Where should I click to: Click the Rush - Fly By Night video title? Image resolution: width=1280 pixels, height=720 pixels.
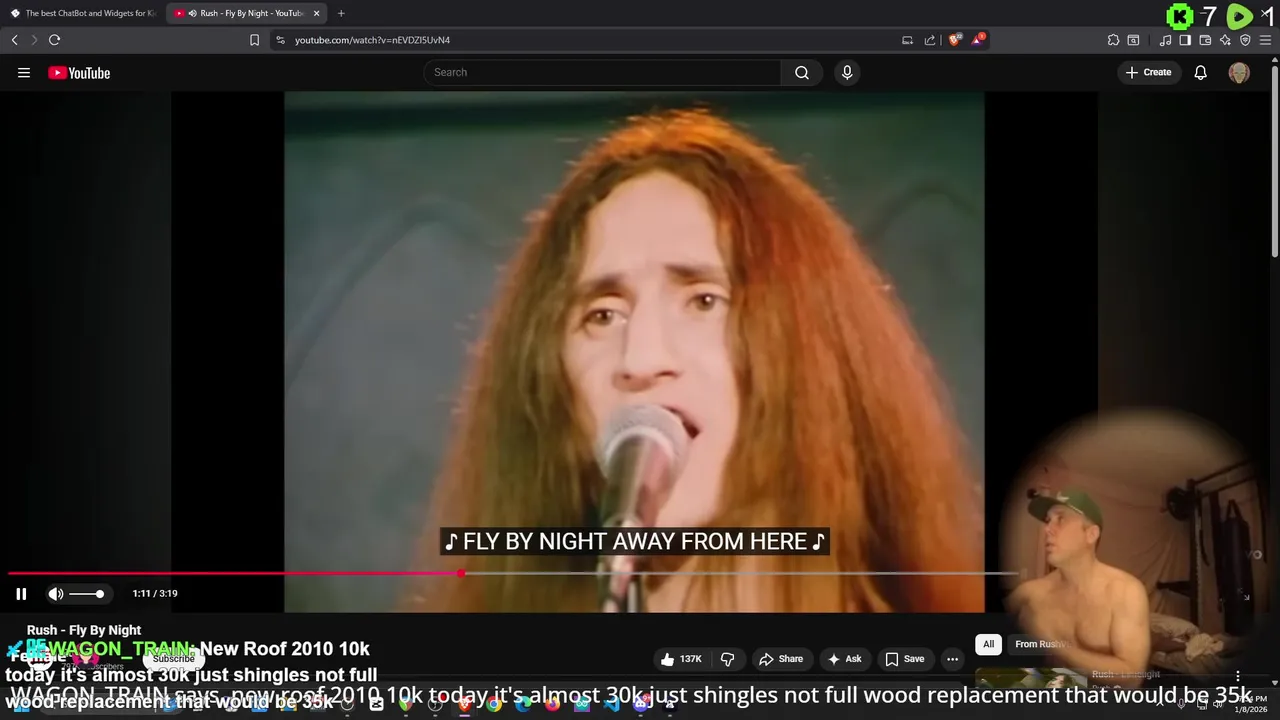84,630
